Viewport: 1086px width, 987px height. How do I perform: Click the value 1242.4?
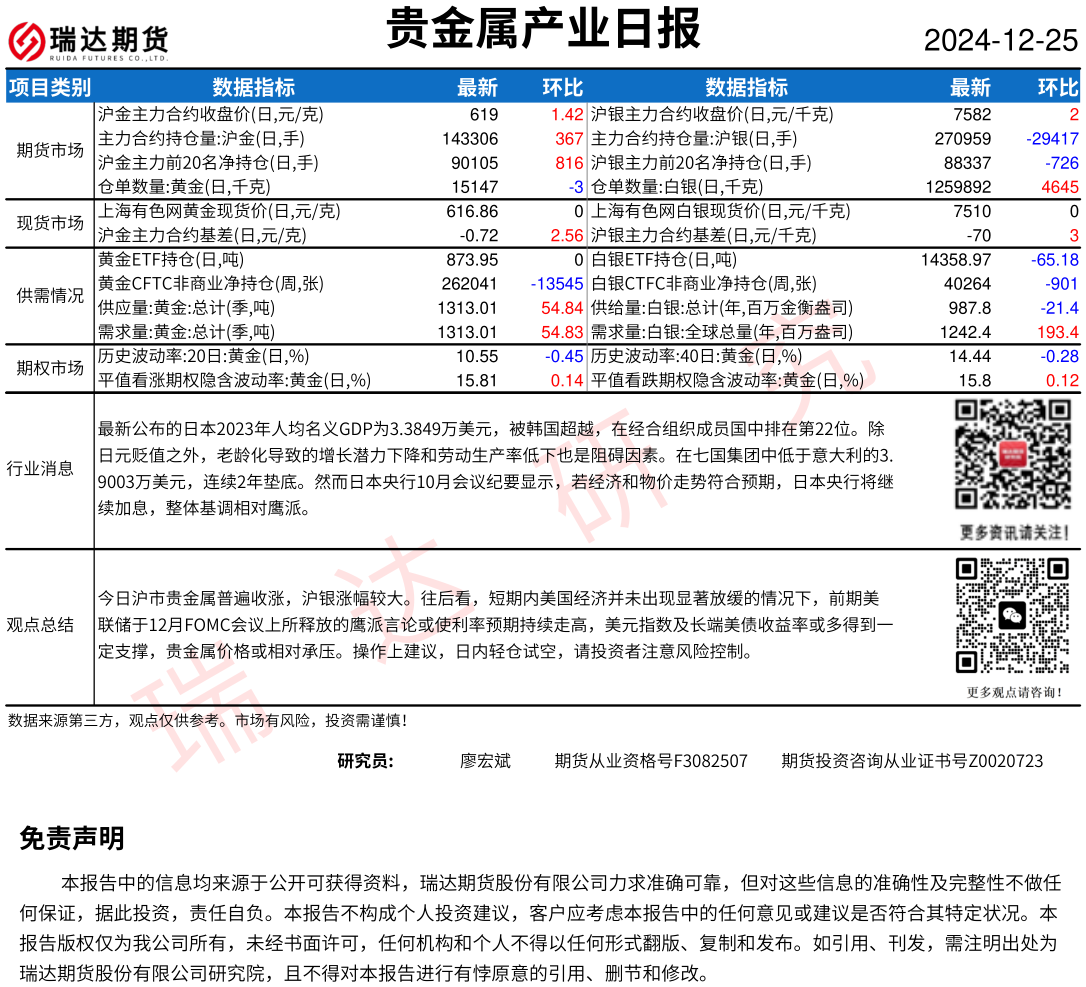coord(965,333)
